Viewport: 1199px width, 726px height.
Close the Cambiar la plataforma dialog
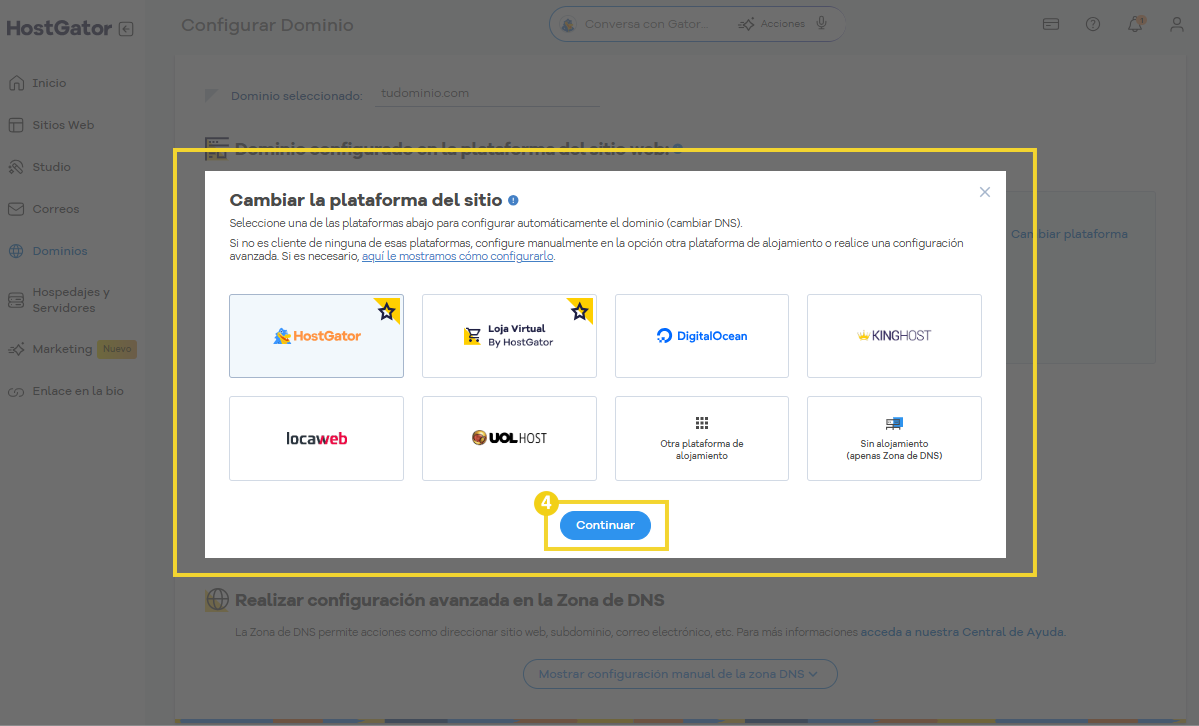pos(985,192)
